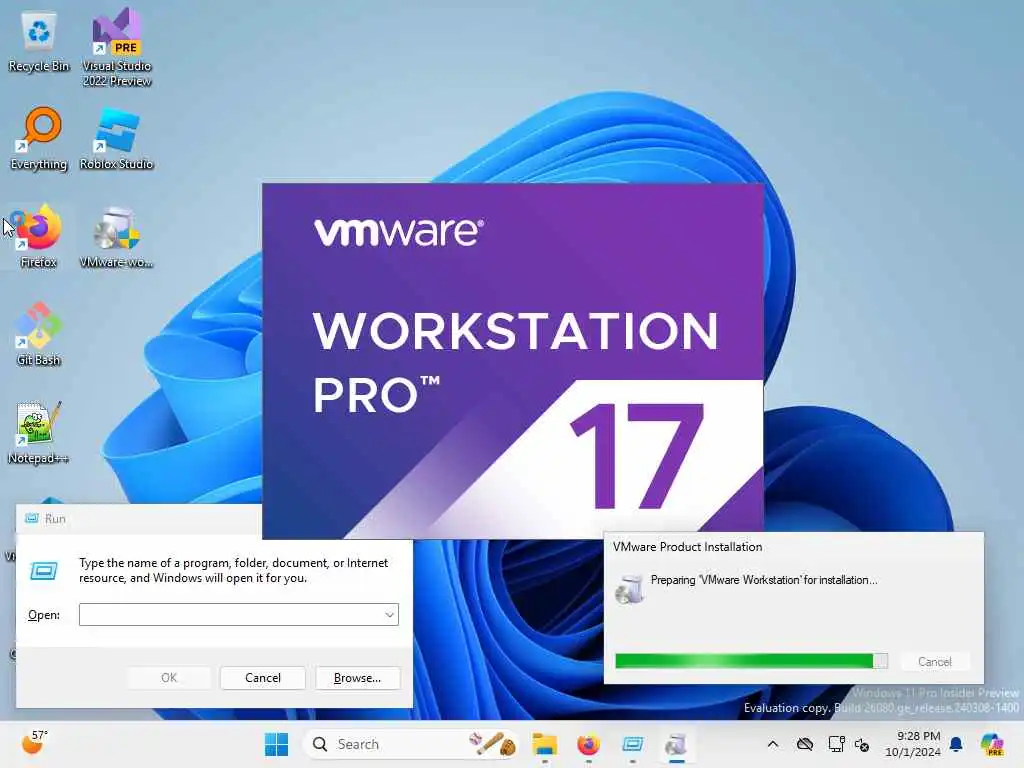The height and width of the screenshot is (768, 1024).
Task: Open the weather widget showing 57°
Action: click(35, 743)
